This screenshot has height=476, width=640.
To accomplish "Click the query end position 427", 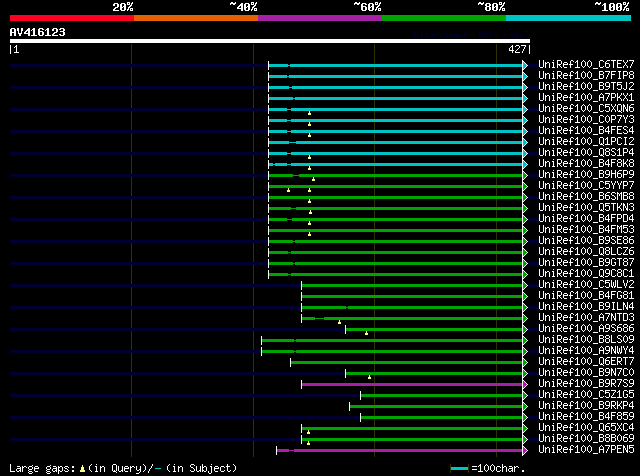I will (x=517, y=49).
